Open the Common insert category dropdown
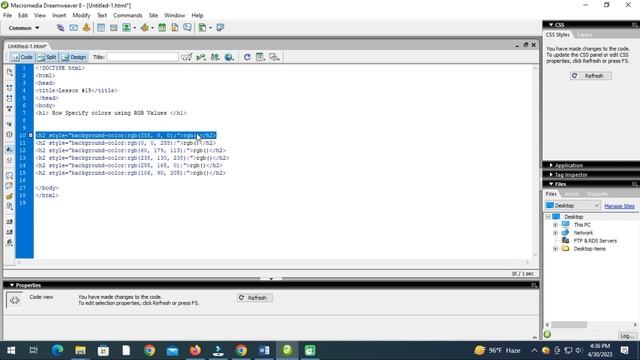The image size is (640, 360). tap(24, 28)
